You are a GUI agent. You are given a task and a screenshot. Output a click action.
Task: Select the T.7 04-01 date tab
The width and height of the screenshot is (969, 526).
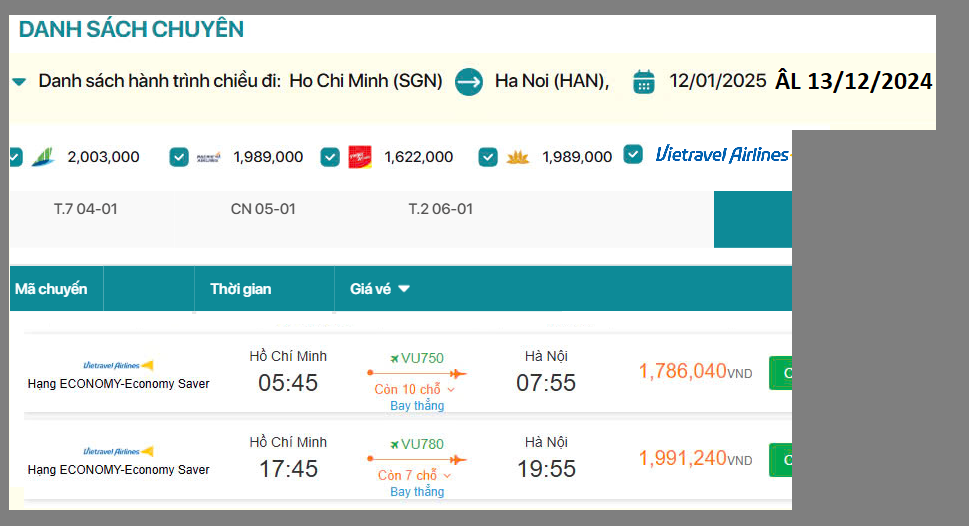tap(86, 209)
